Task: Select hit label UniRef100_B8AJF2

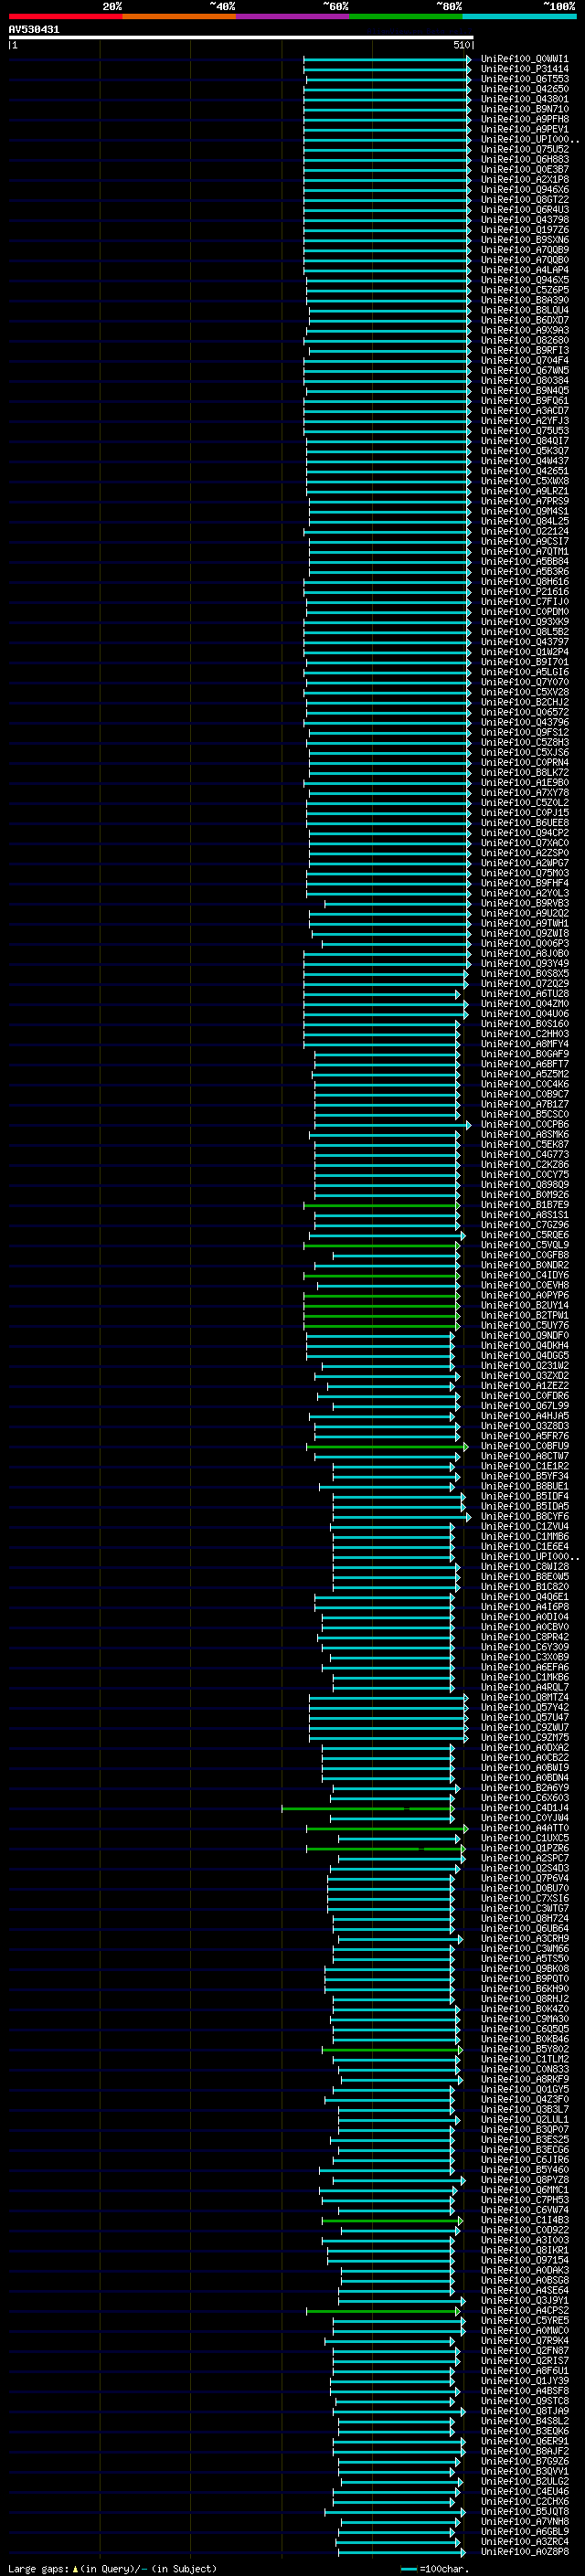Action: tap(525, 2452)
